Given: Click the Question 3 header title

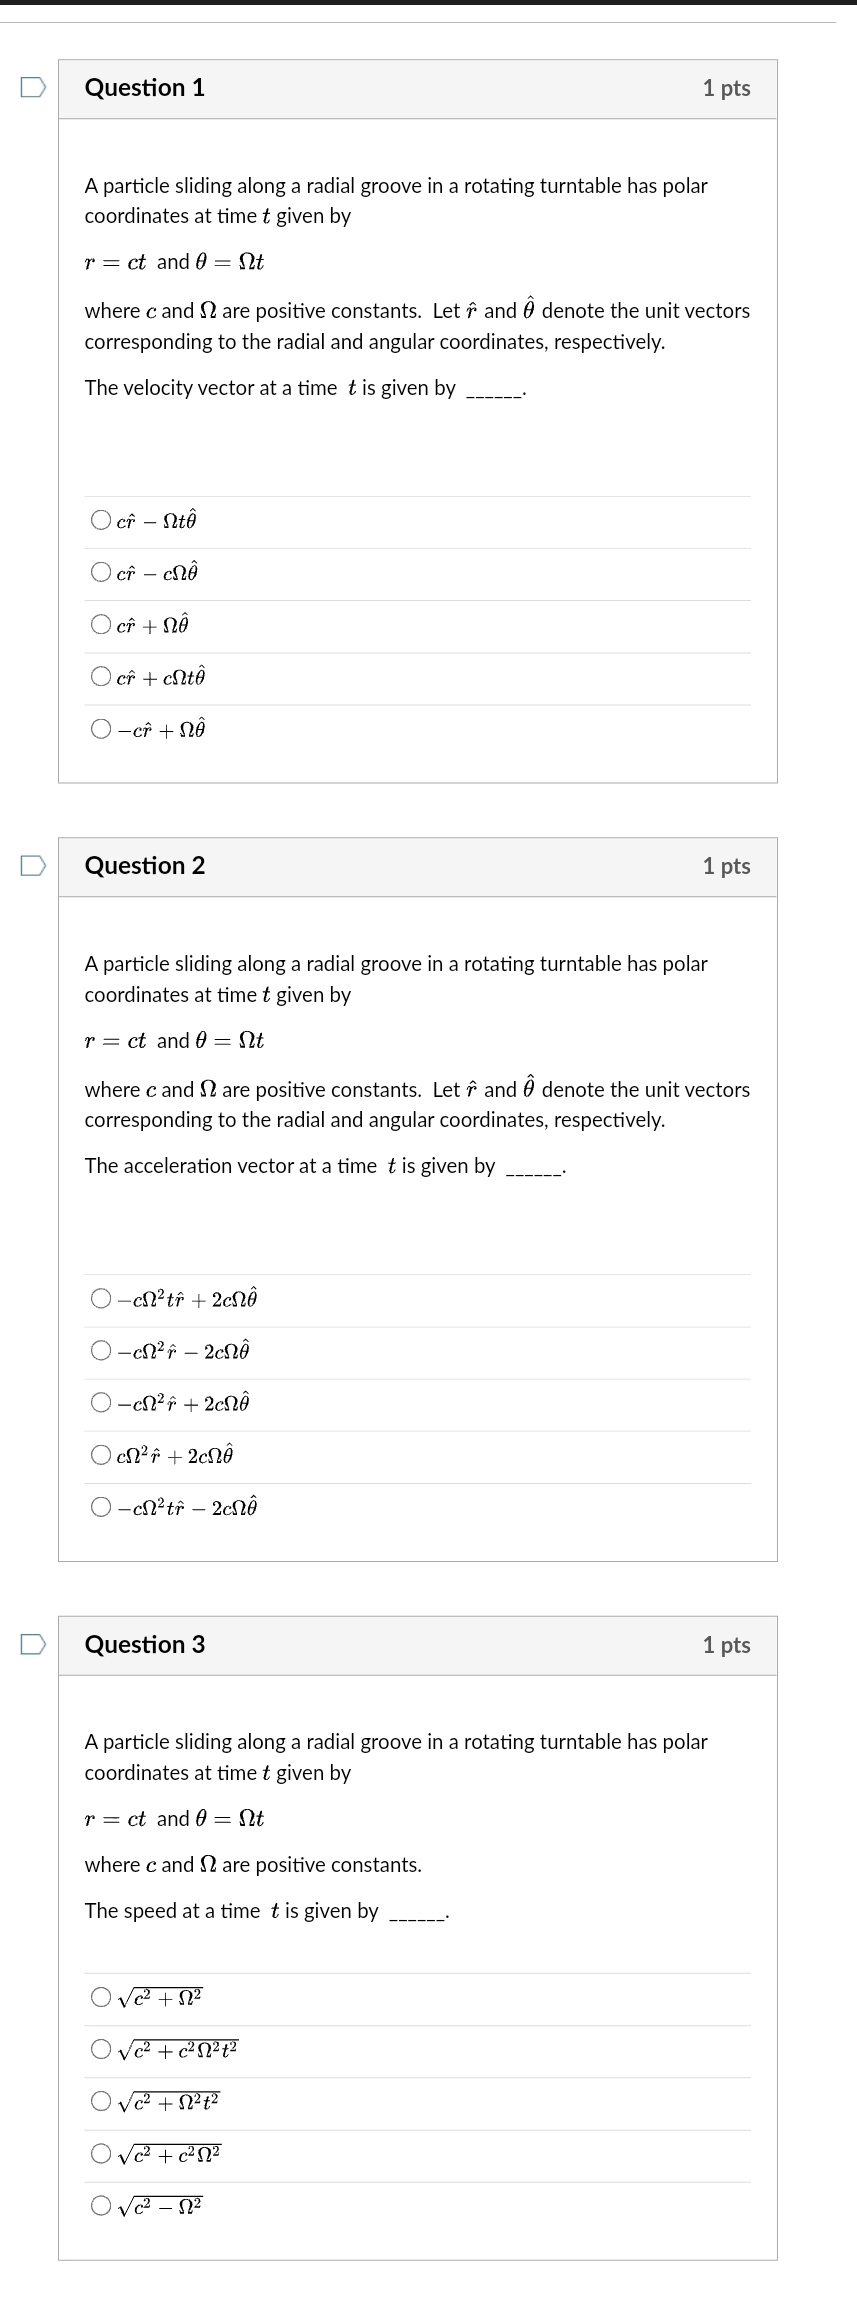Looking at the screenshot, I should pos(145,1644).
